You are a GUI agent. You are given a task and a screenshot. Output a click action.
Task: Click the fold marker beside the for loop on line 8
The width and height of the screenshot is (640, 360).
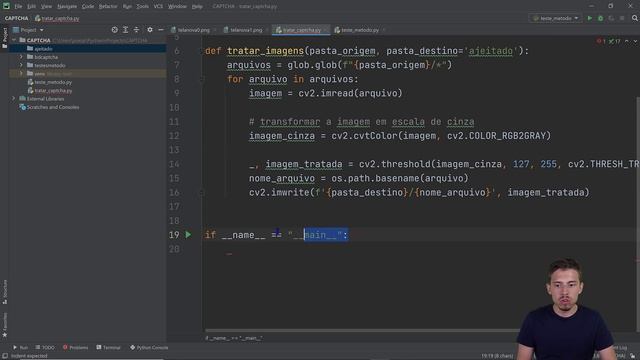coord(202,79)
